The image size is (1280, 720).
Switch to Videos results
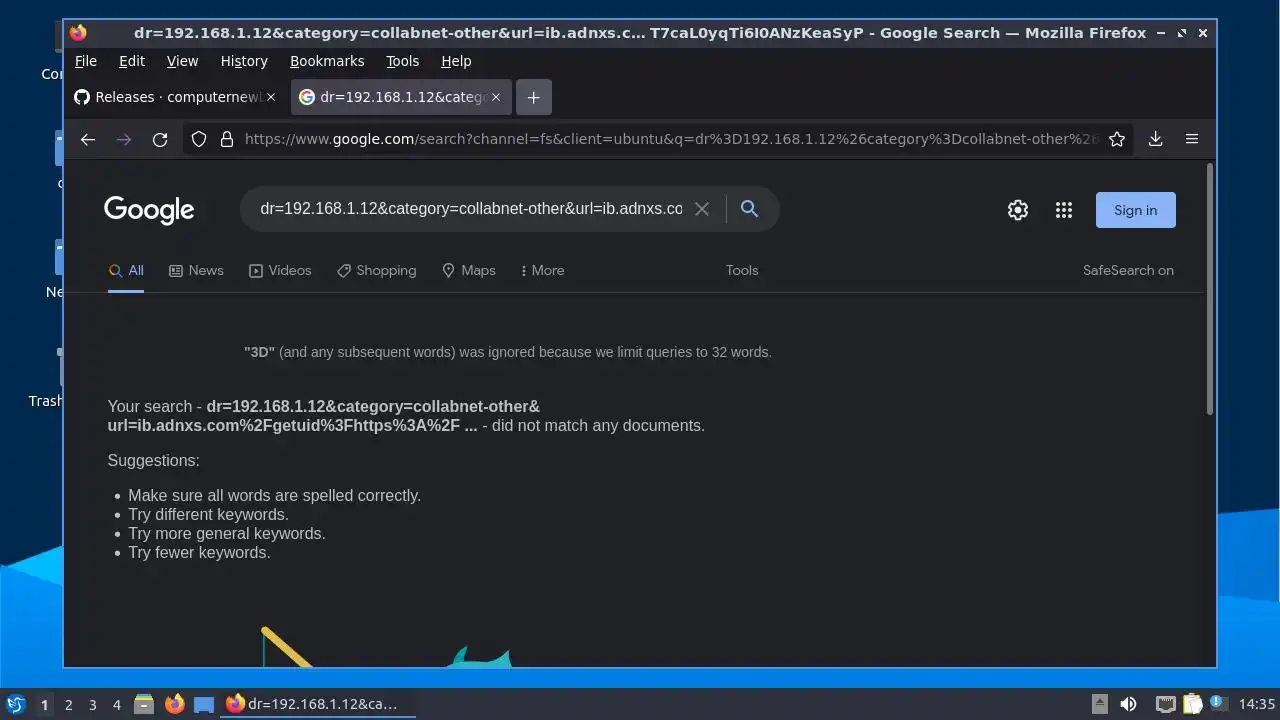click(280, 270)
